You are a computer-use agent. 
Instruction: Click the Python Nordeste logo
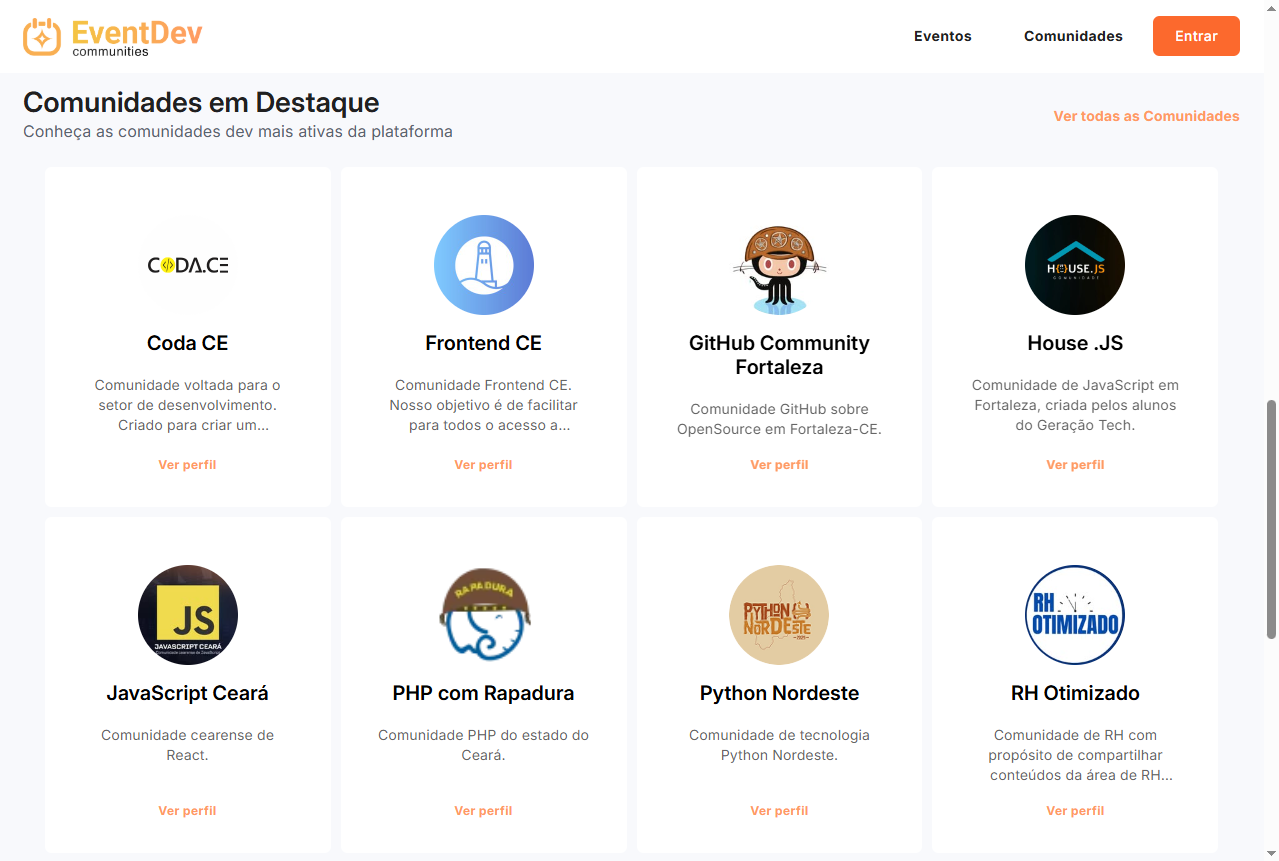[x=779, y=615]
